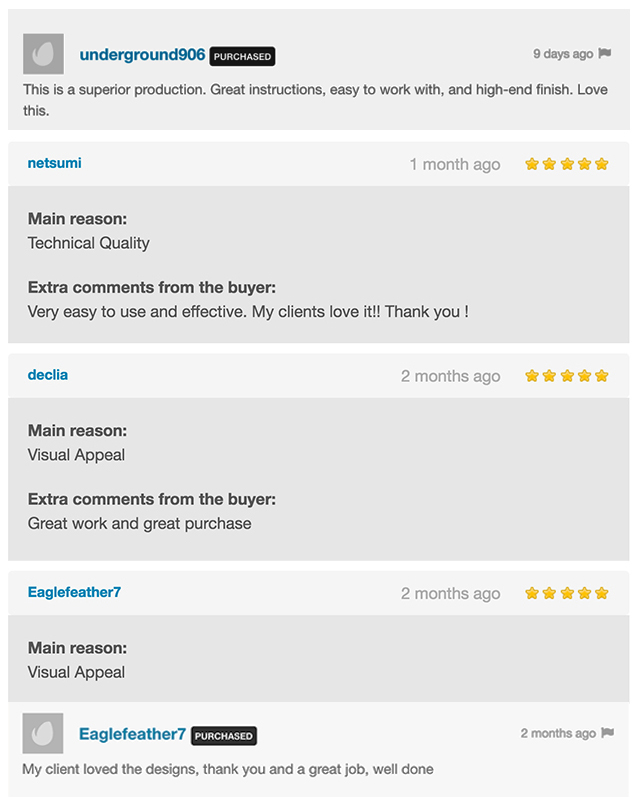Click netsumi's five-star rating
Screen dimensions: 637x807
[x=567, y=164]
